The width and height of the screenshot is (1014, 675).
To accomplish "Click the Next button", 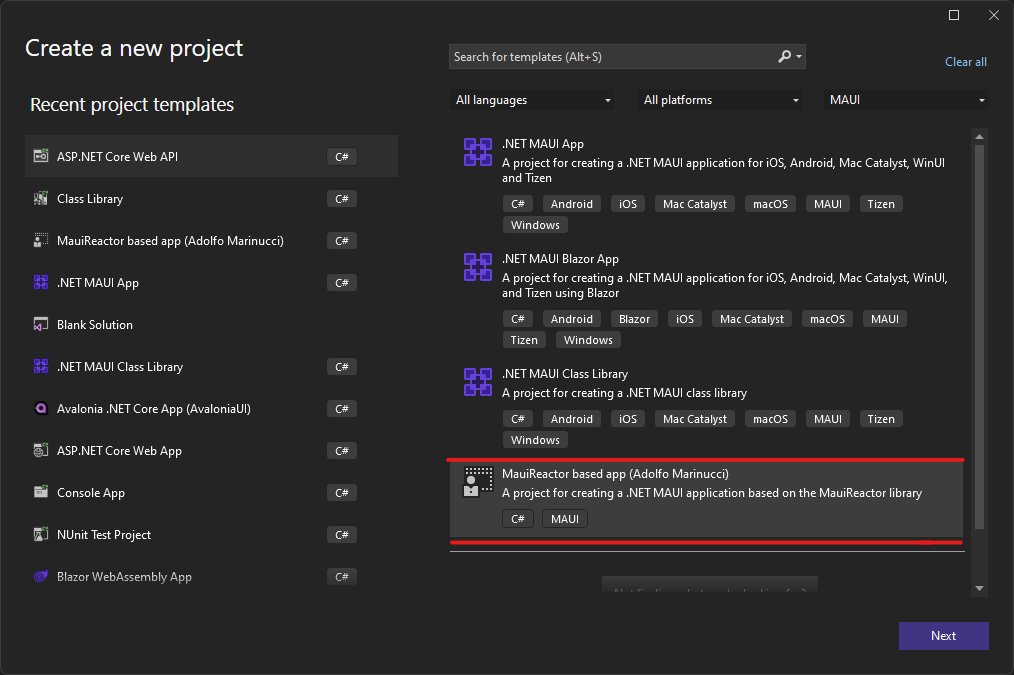I will coord(943,636).
